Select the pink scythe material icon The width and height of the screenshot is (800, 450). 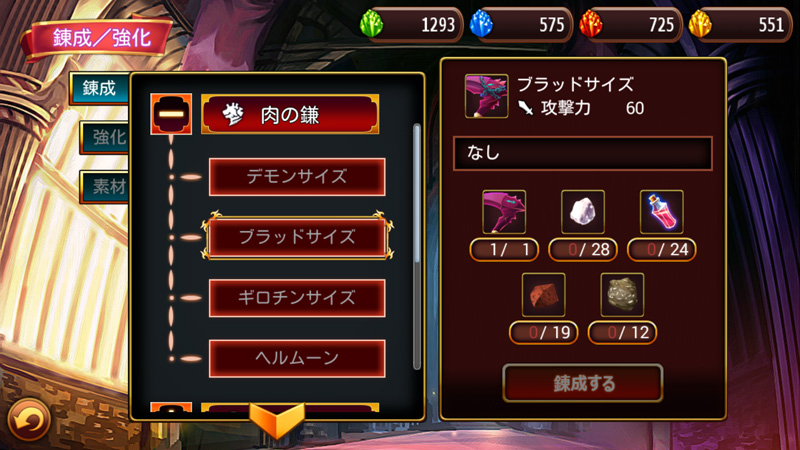504,212
